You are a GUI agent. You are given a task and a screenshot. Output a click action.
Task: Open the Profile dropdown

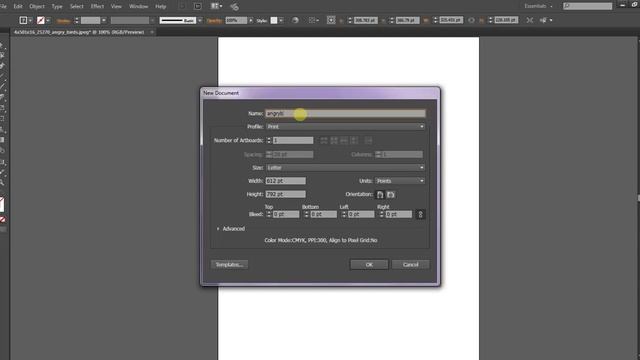coord(345,127)
